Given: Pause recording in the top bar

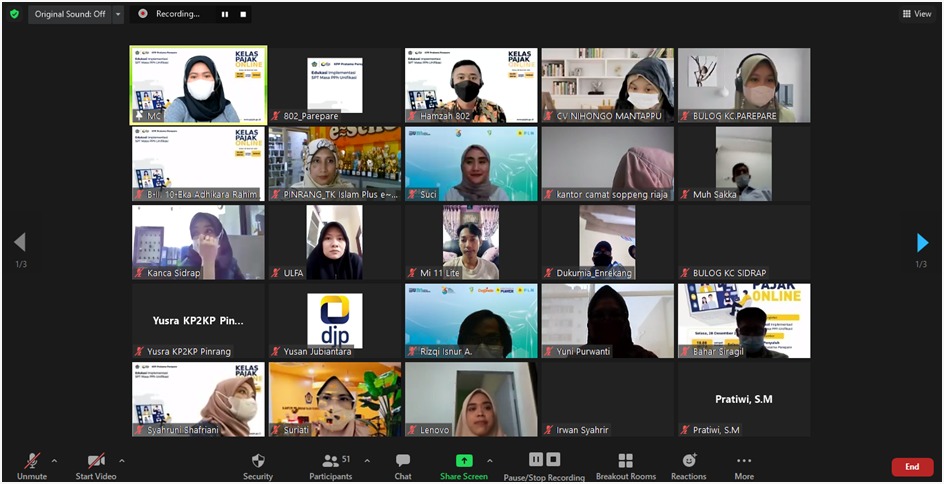Looking at the screenshot, I should tap(224, 14).
